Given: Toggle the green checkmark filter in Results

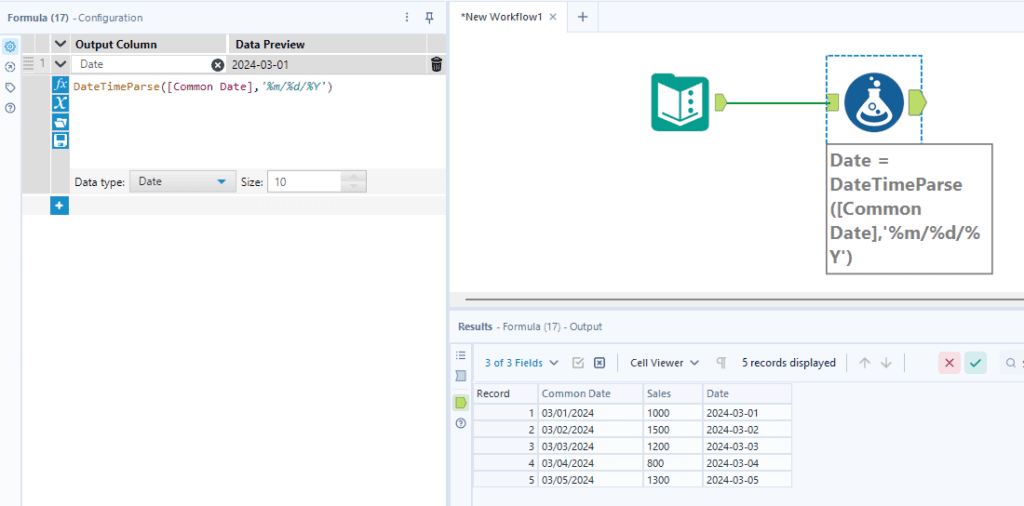Looking at the screenshot, I should coord(975,363).
